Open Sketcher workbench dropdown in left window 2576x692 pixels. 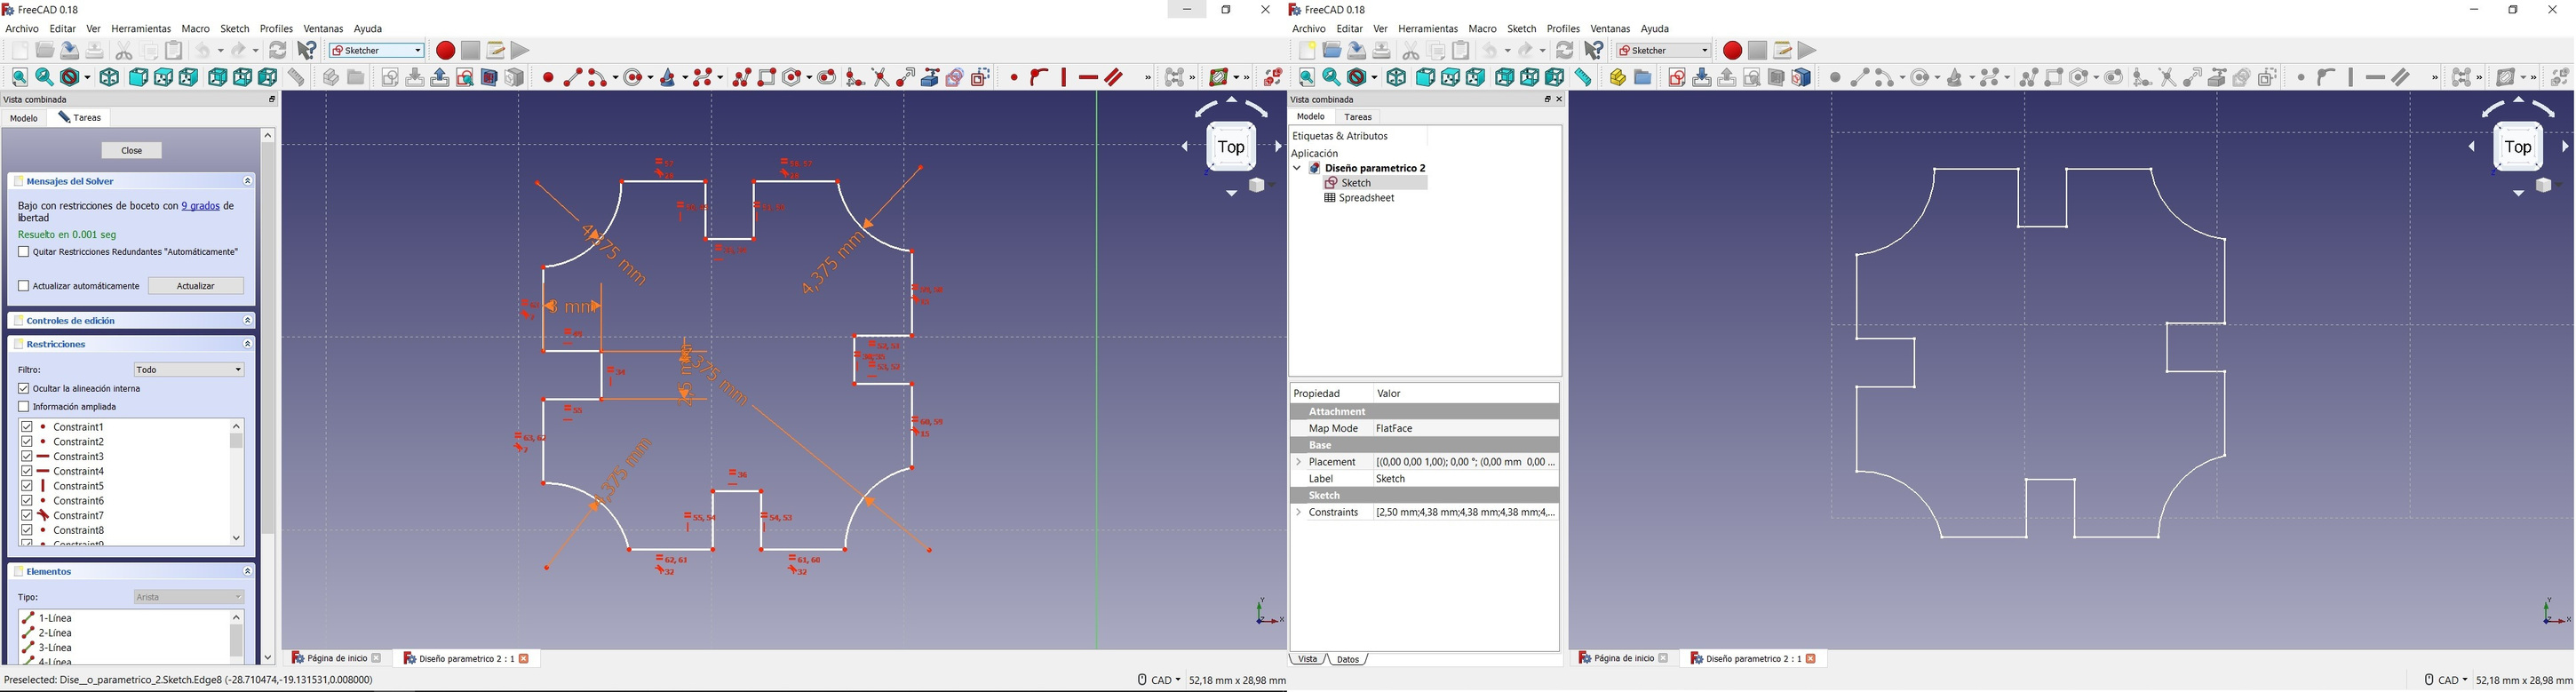(x=377, y=50)
